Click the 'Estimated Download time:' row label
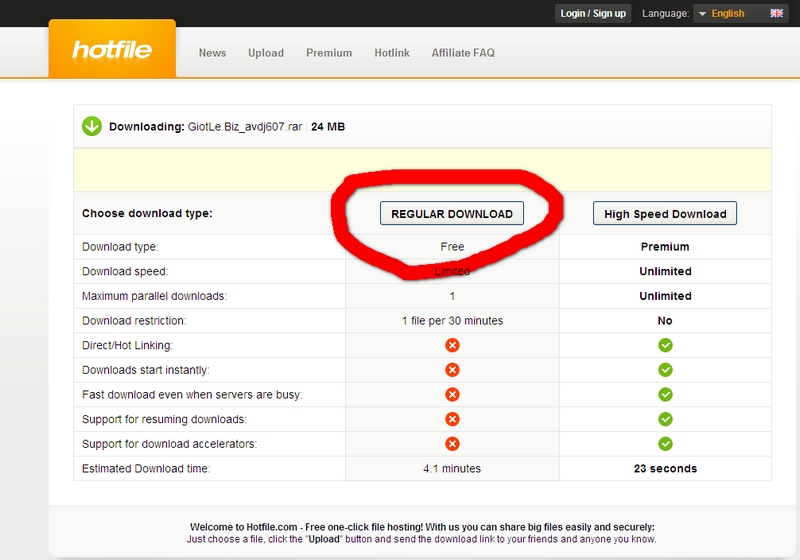800x560 pixels. (x=146, y=469)
